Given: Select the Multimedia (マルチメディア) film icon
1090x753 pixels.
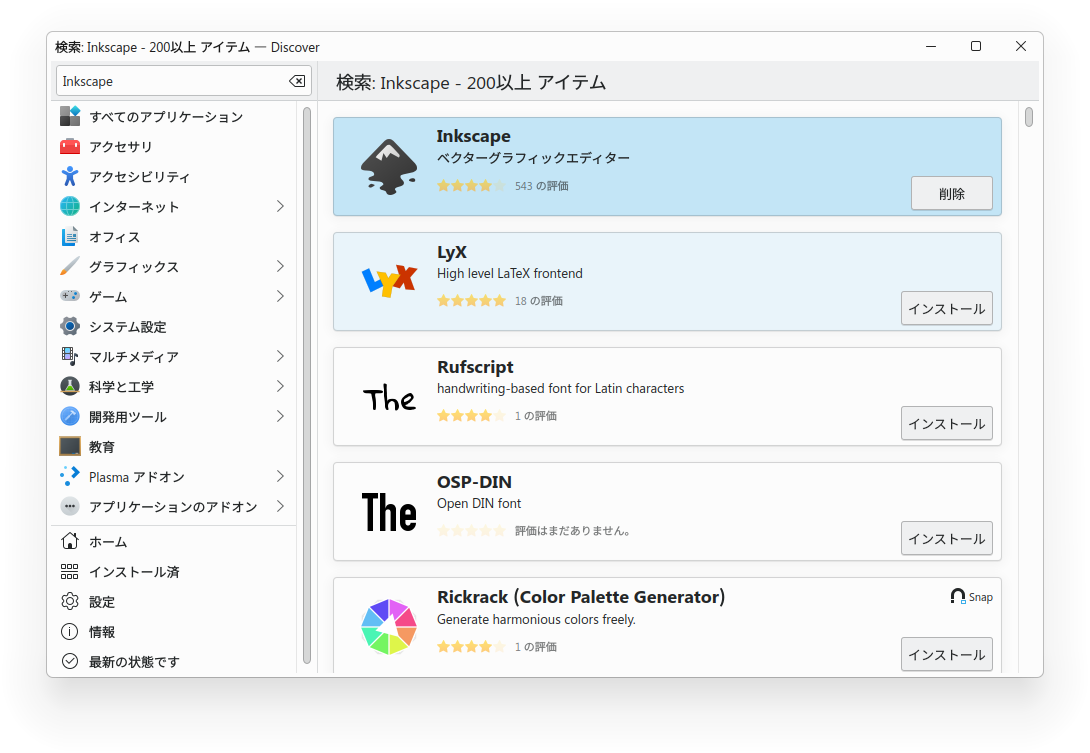Looking at the screenshot, I should pyautogui.click(x=70, y=356).
